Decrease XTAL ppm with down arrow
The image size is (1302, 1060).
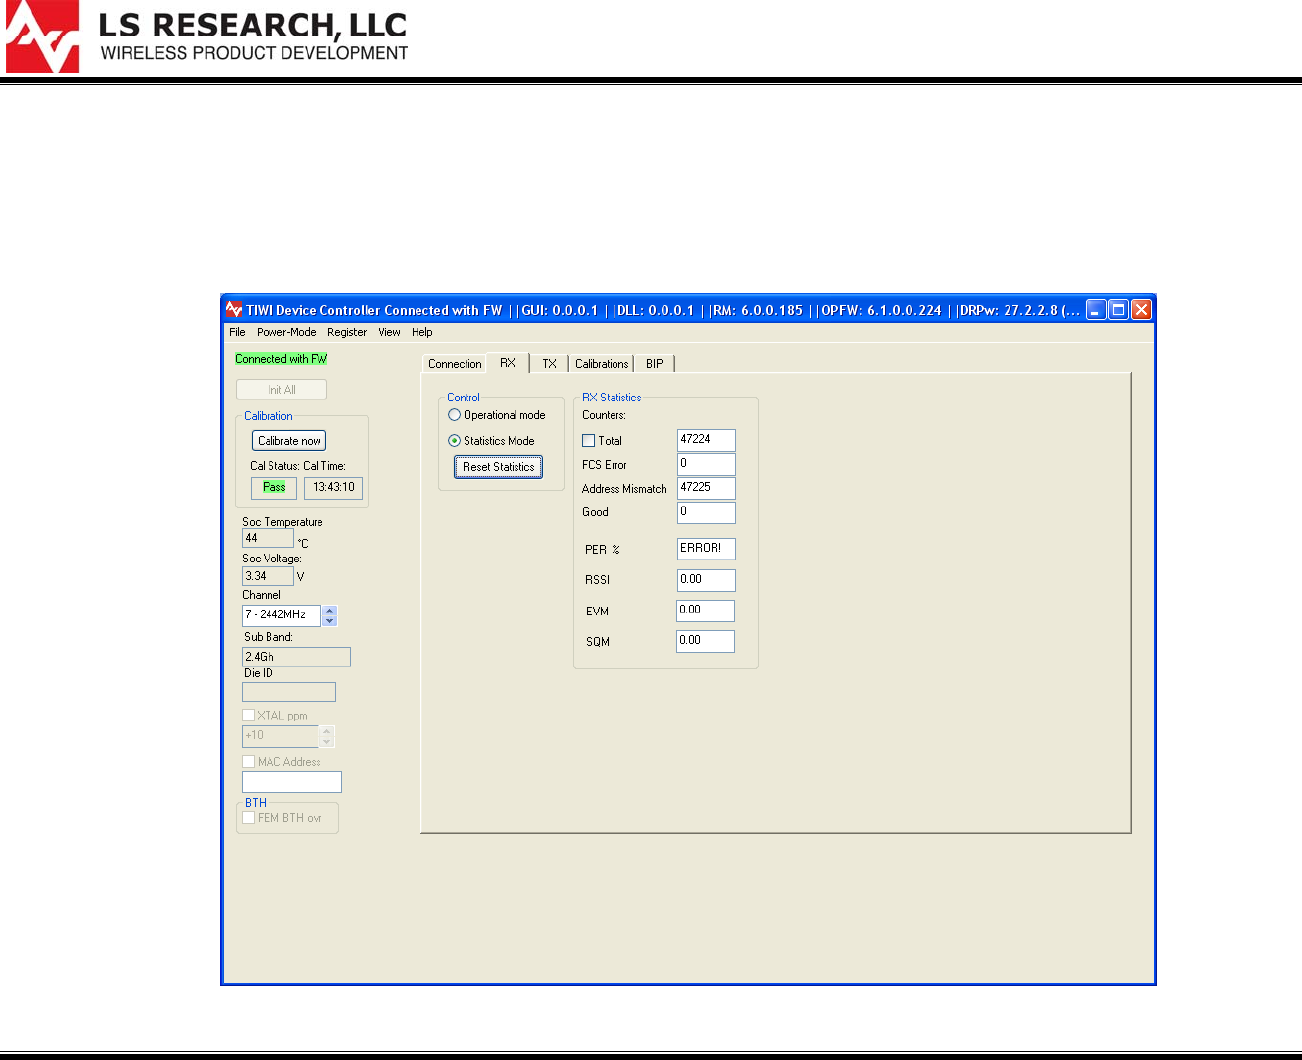[x=327, y=741]
